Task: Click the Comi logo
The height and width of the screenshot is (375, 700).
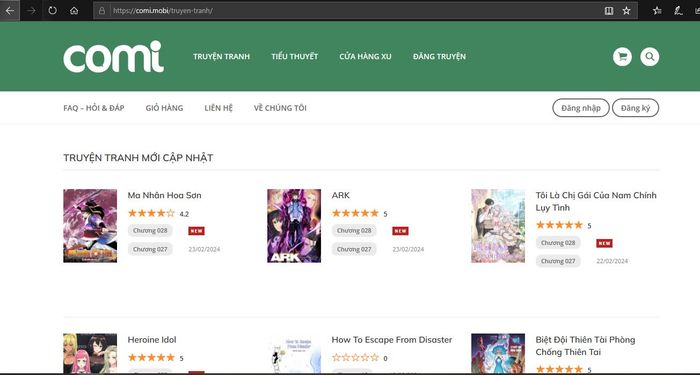Action: tap(113, 57)
